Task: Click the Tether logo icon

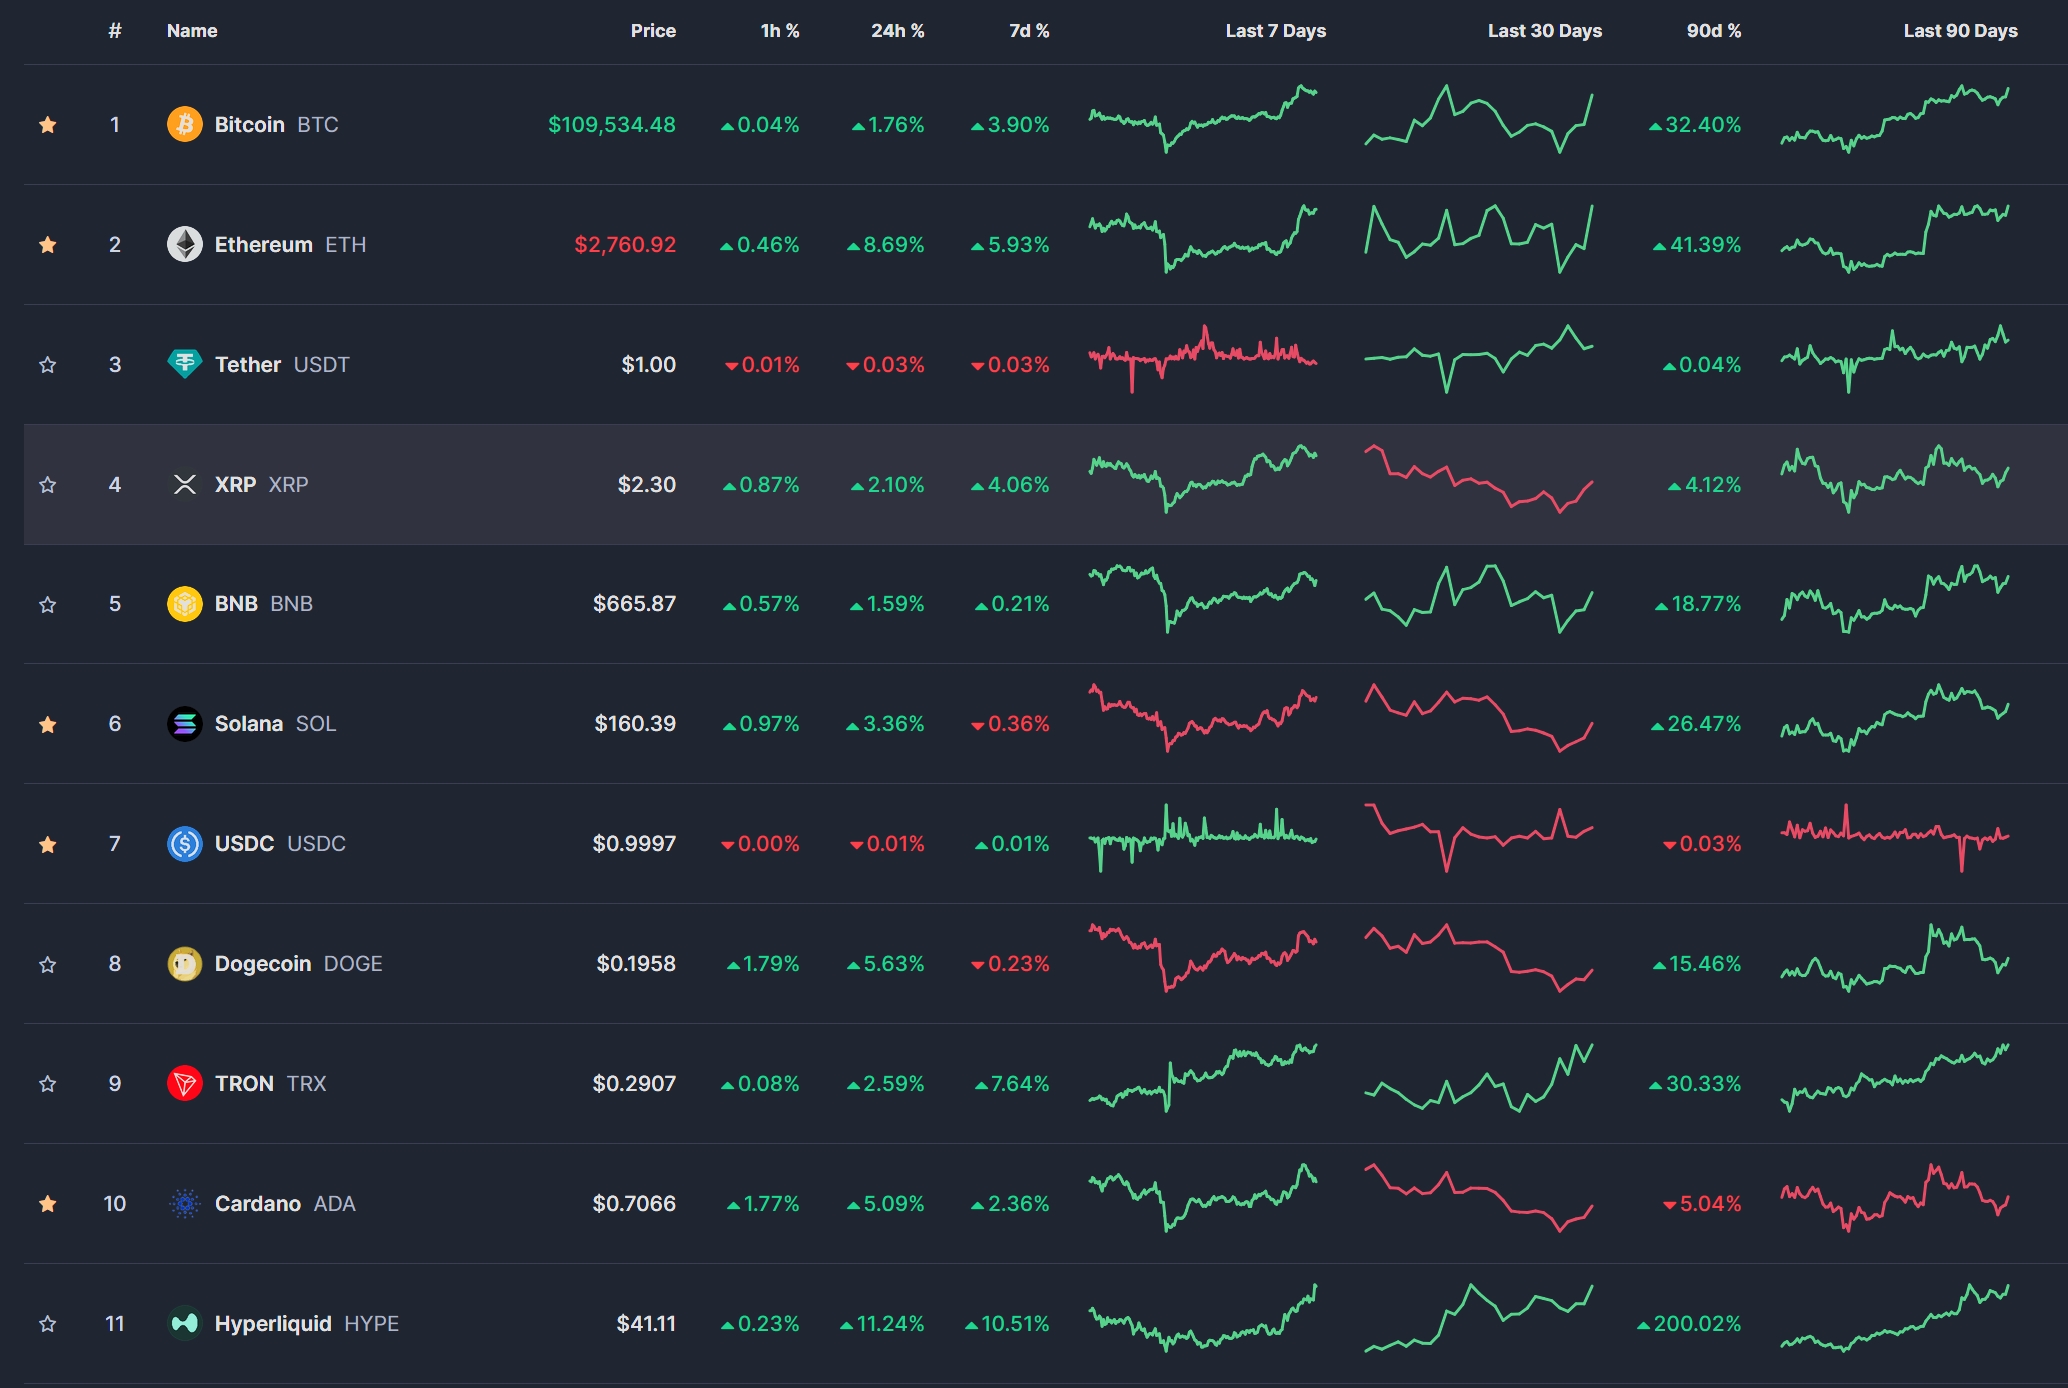Action: pos(184,364)
